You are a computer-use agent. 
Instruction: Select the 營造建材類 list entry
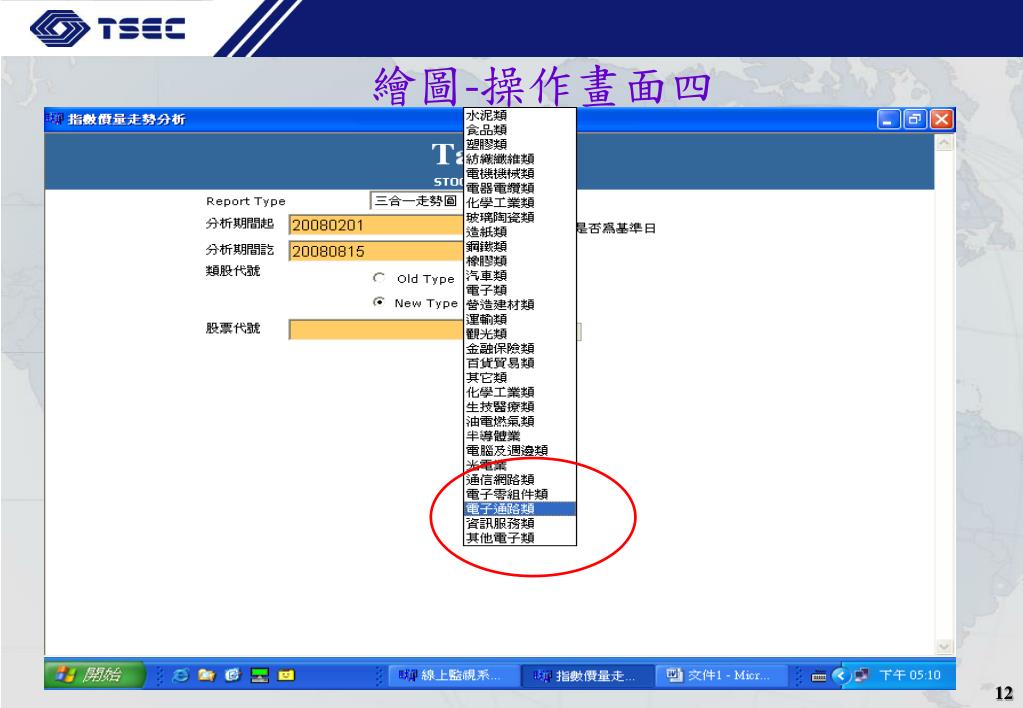519,305
